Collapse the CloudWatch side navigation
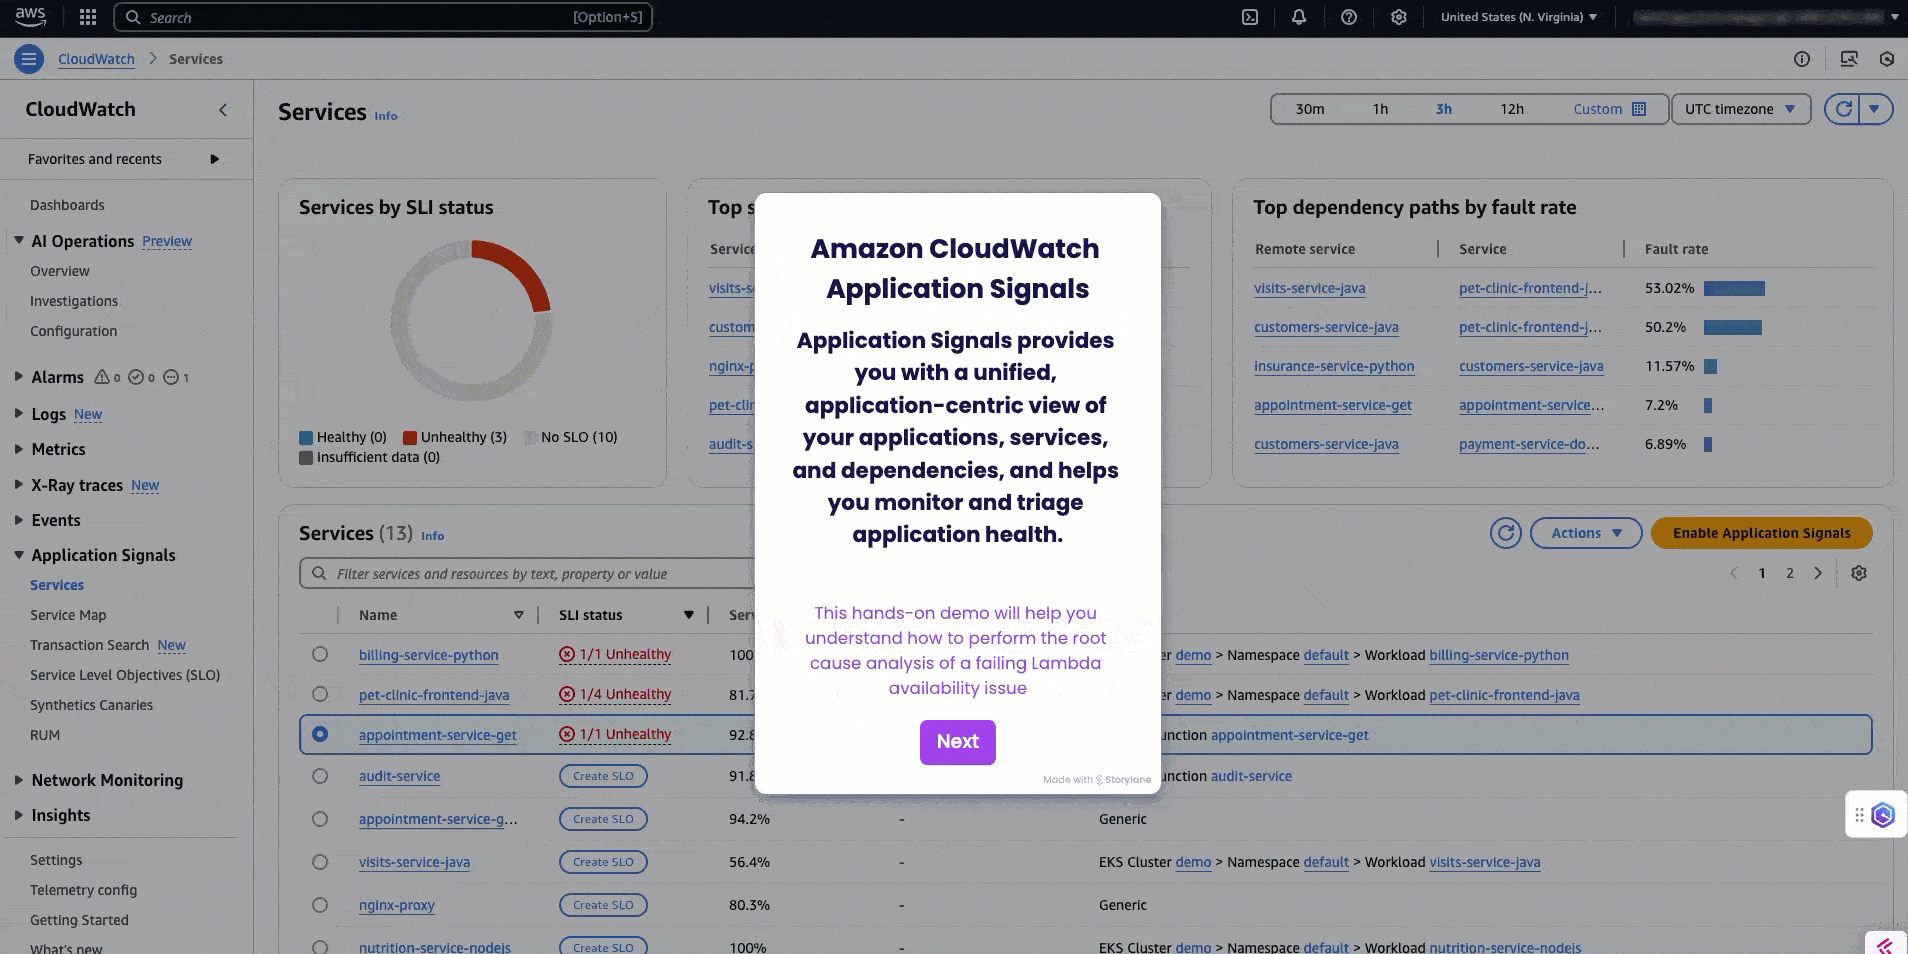This screenshot has width=1908, height=954. 223,110
